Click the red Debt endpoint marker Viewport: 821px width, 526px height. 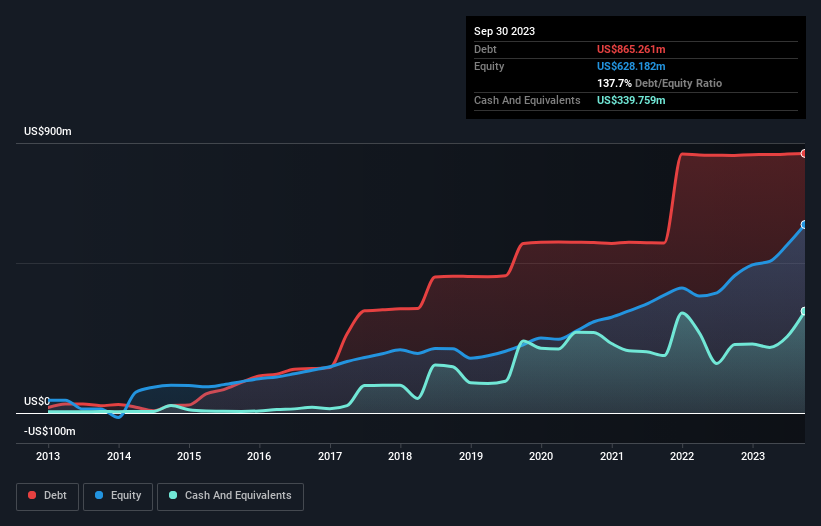(804, 153)
